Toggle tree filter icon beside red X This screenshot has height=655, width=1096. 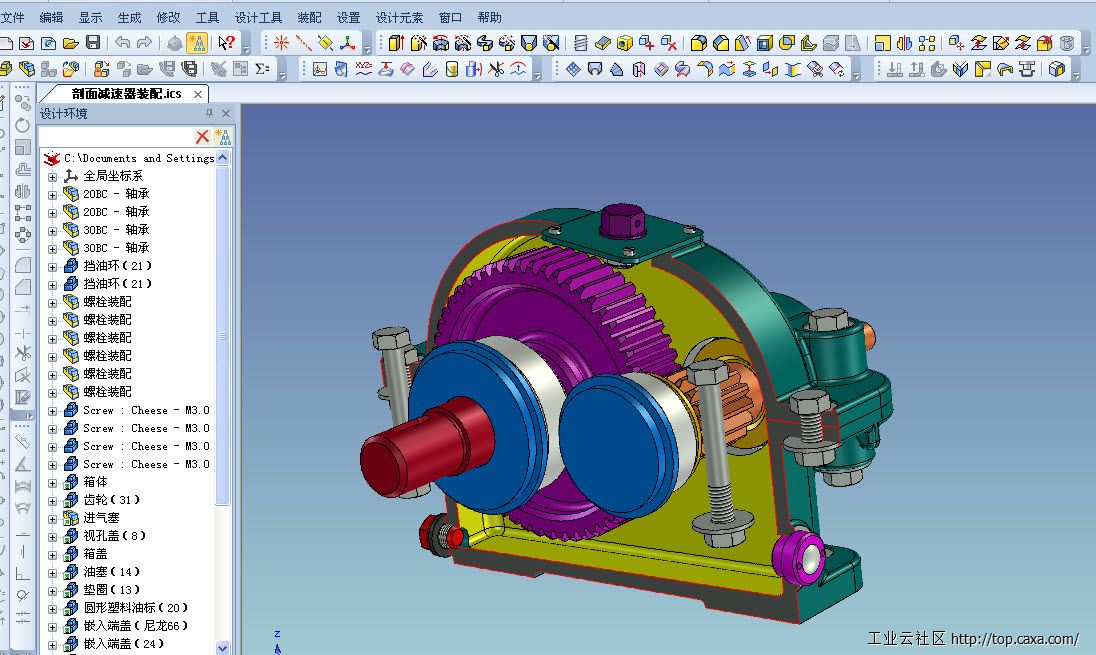[223, 137]
